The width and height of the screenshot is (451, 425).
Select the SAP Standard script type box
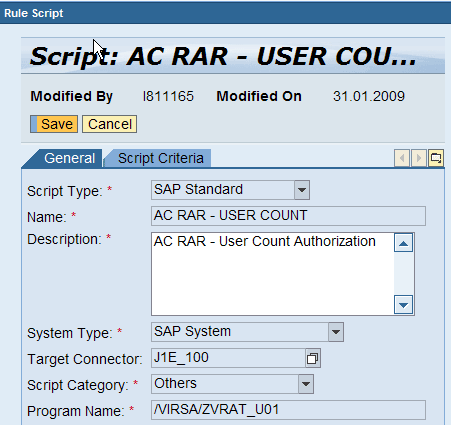[223, 190]
